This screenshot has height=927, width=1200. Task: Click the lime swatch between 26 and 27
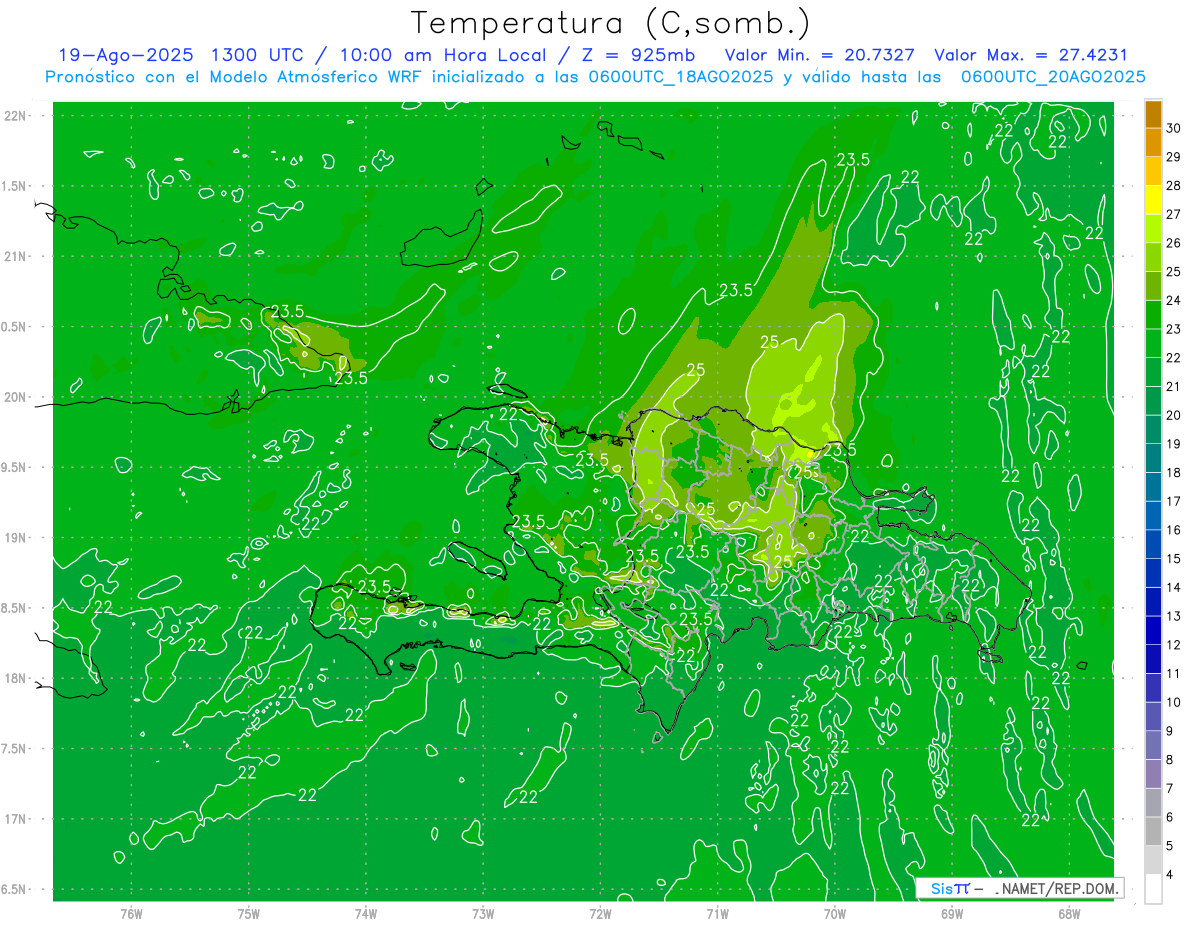(1153, 229)
